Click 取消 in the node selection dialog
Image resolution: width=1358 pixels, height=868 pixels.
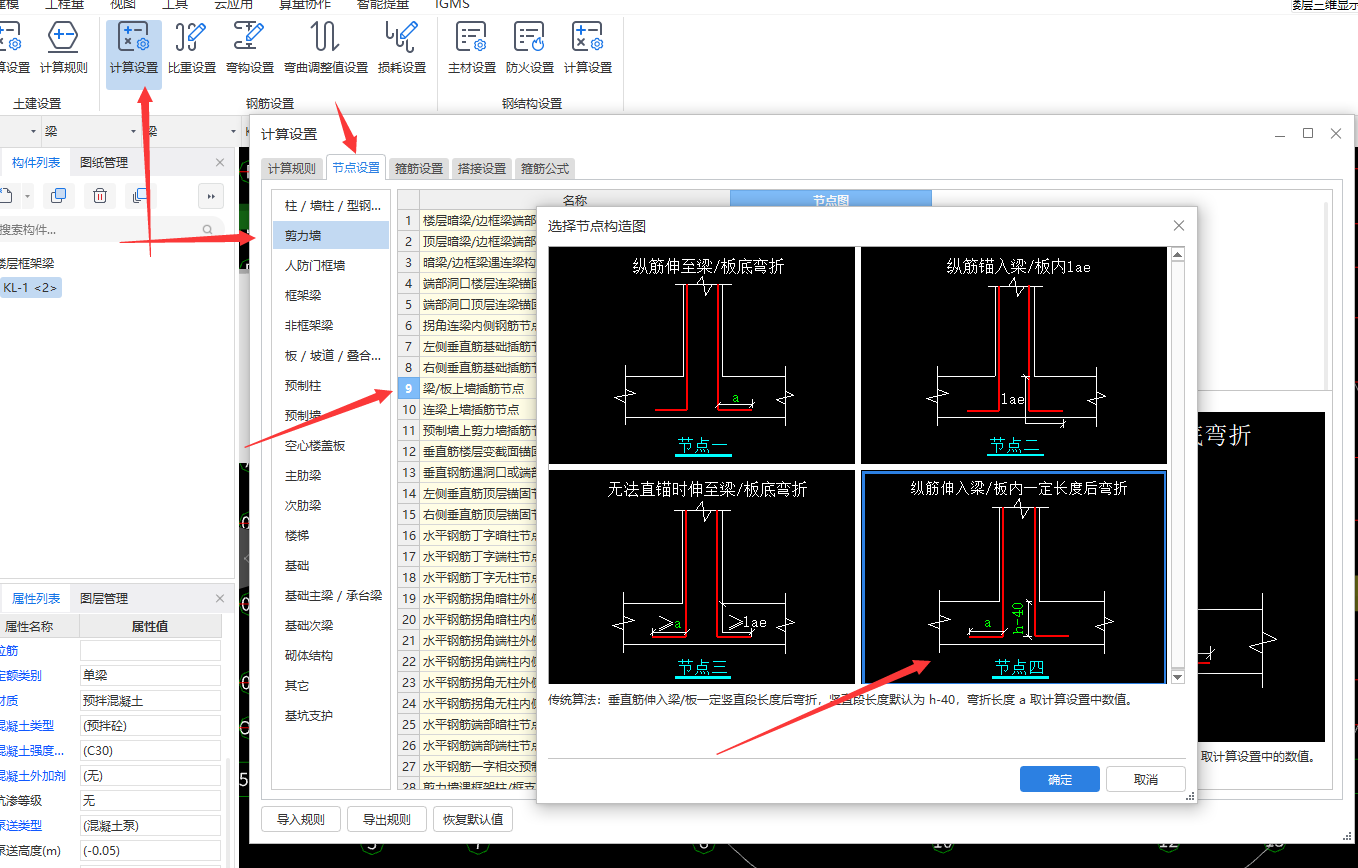1146,779
